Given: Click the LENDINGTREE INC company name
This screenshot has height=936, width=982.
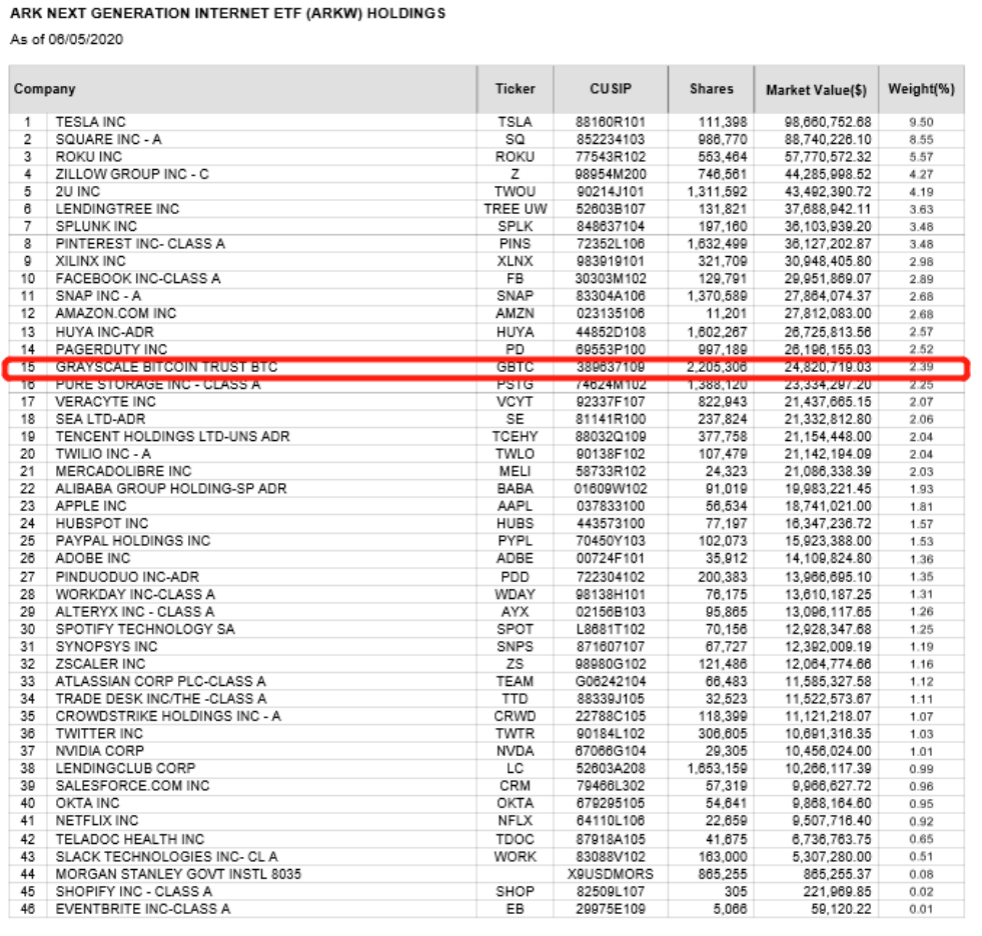Looking at the screenshot, I should (117, 209).
